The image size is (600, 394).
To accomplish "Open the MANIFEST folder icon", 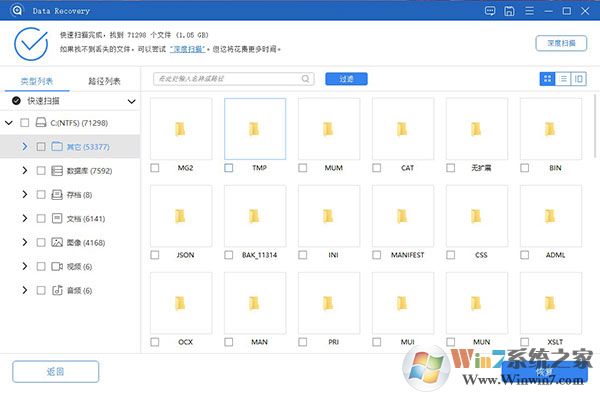I will (402, 216).
